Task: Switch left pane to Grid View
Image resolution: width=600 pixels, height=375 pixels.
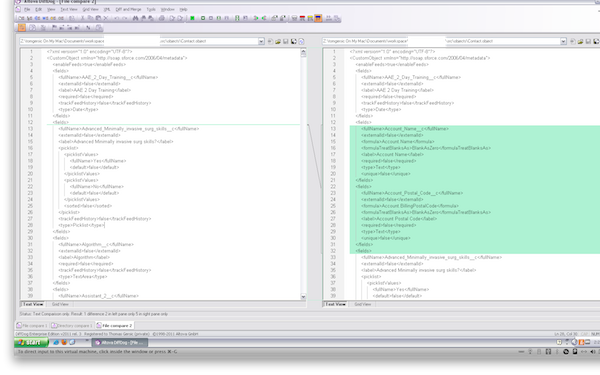Action: point(60,304)
